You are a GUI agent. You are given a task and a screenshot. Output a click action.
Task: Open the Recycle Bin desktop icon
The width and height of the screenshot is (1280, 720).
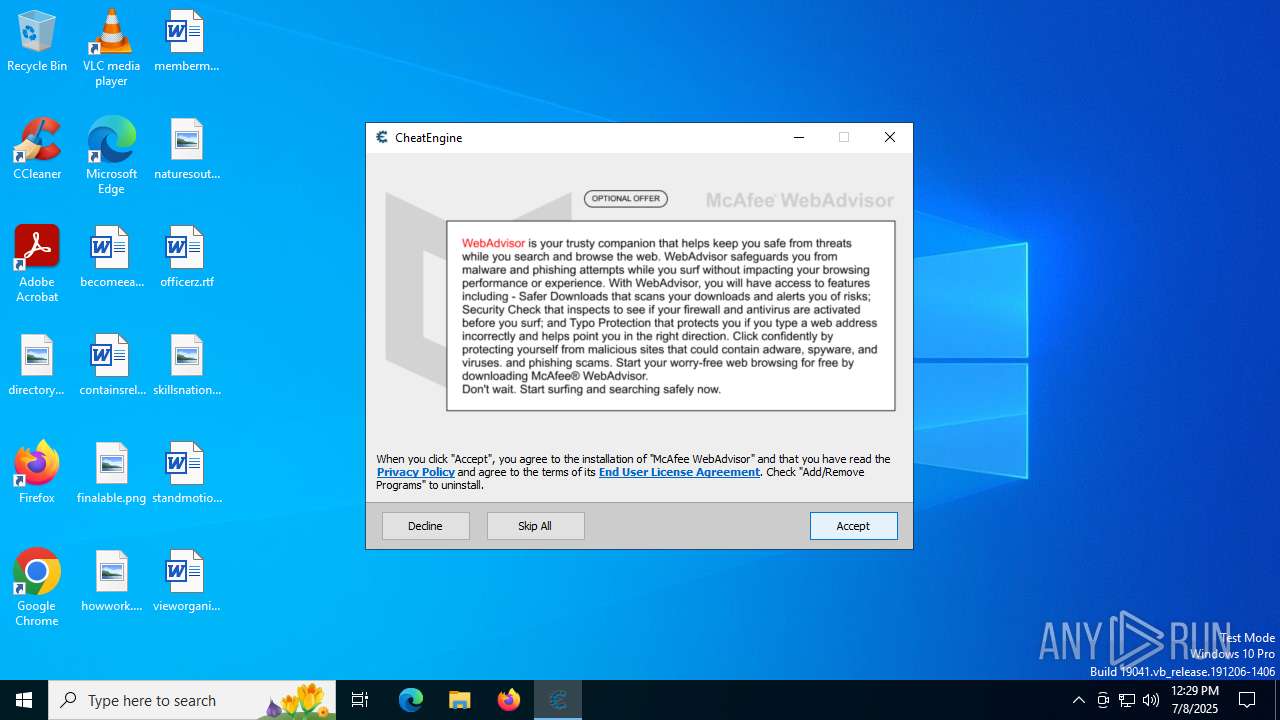[37, 41]
